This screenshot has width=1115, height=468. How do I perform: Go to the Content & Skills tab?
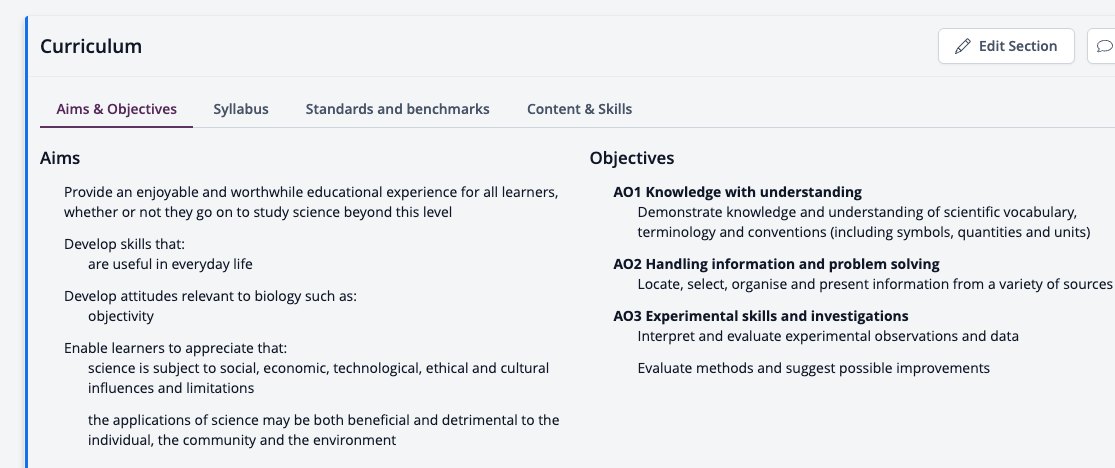[580, 109]
